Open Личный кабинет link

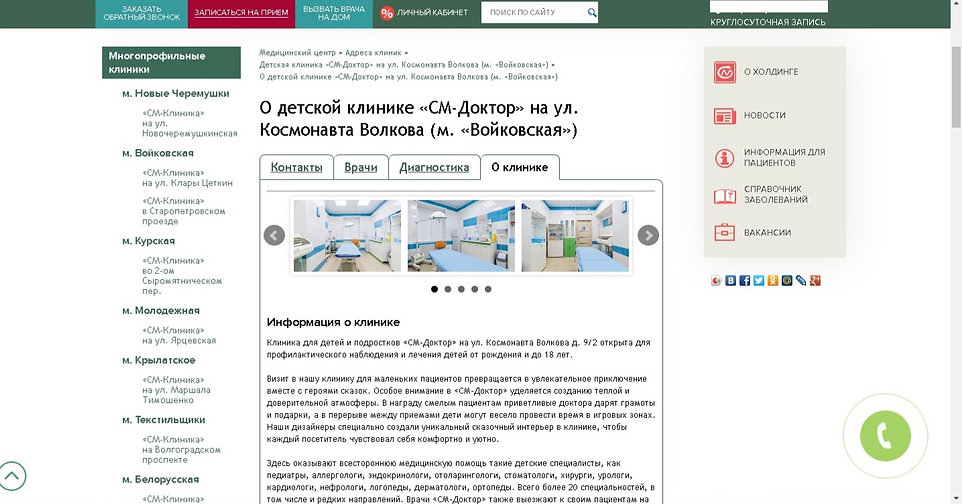(x=432, y=12)
